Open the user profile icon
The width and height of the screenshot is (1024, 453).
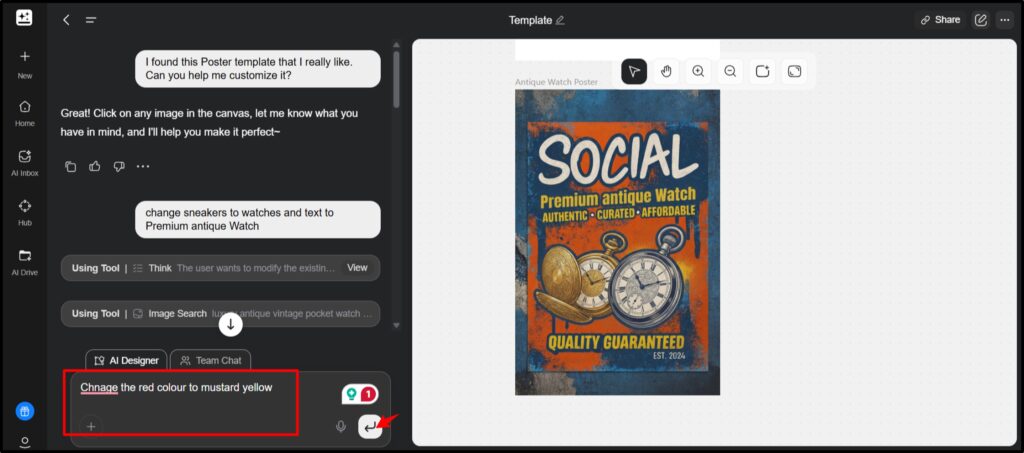click(x=25, y=442)
